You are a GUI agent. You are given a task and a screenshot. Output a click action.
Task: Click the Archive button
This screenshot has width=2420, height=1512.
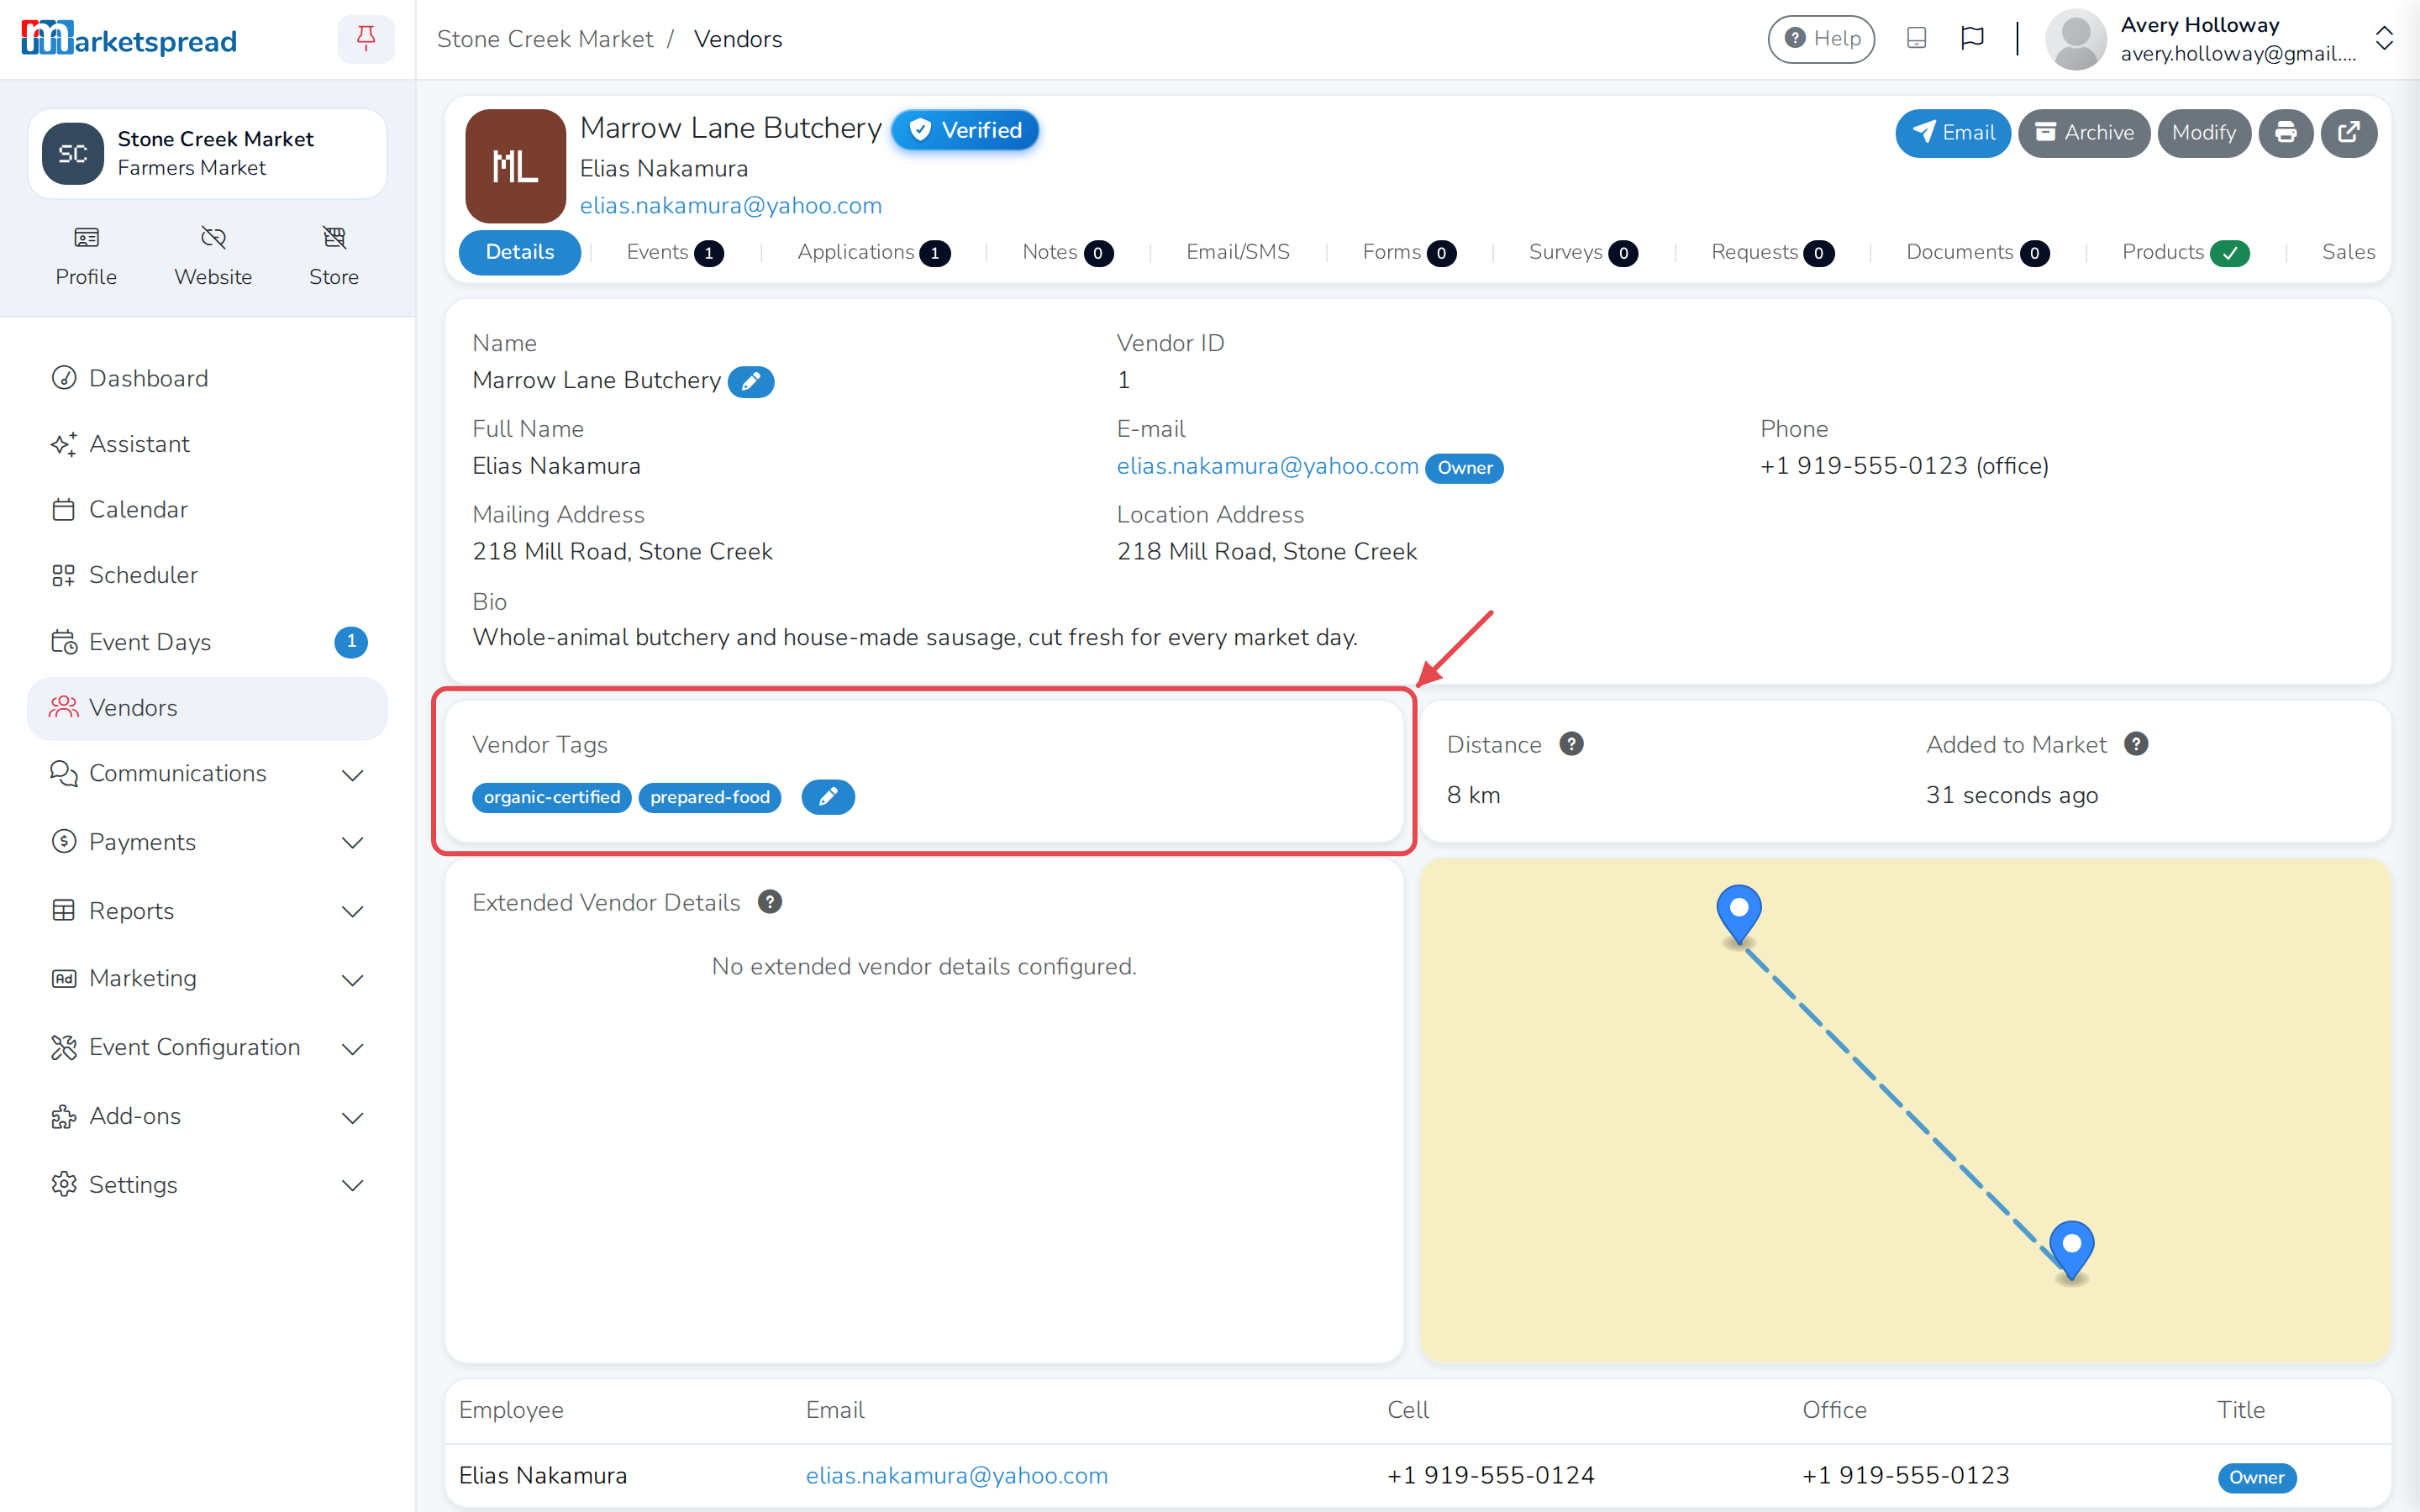click(x=2084, y=133)
